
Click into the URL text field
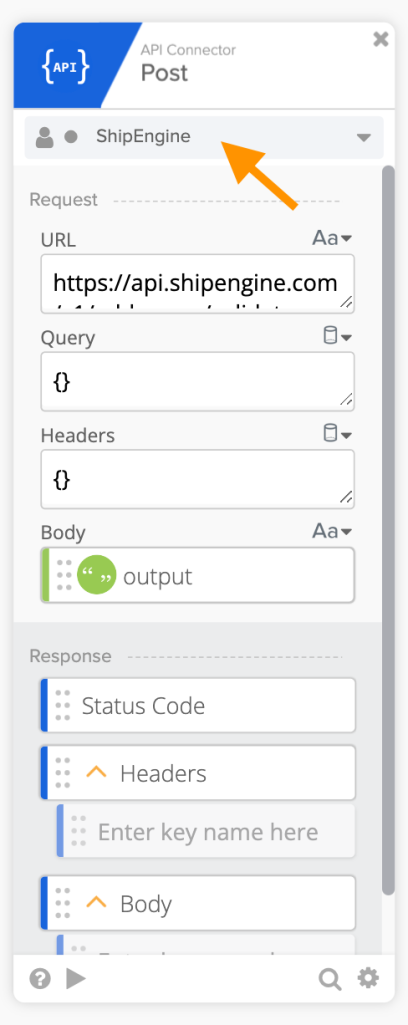click(198, 284)
